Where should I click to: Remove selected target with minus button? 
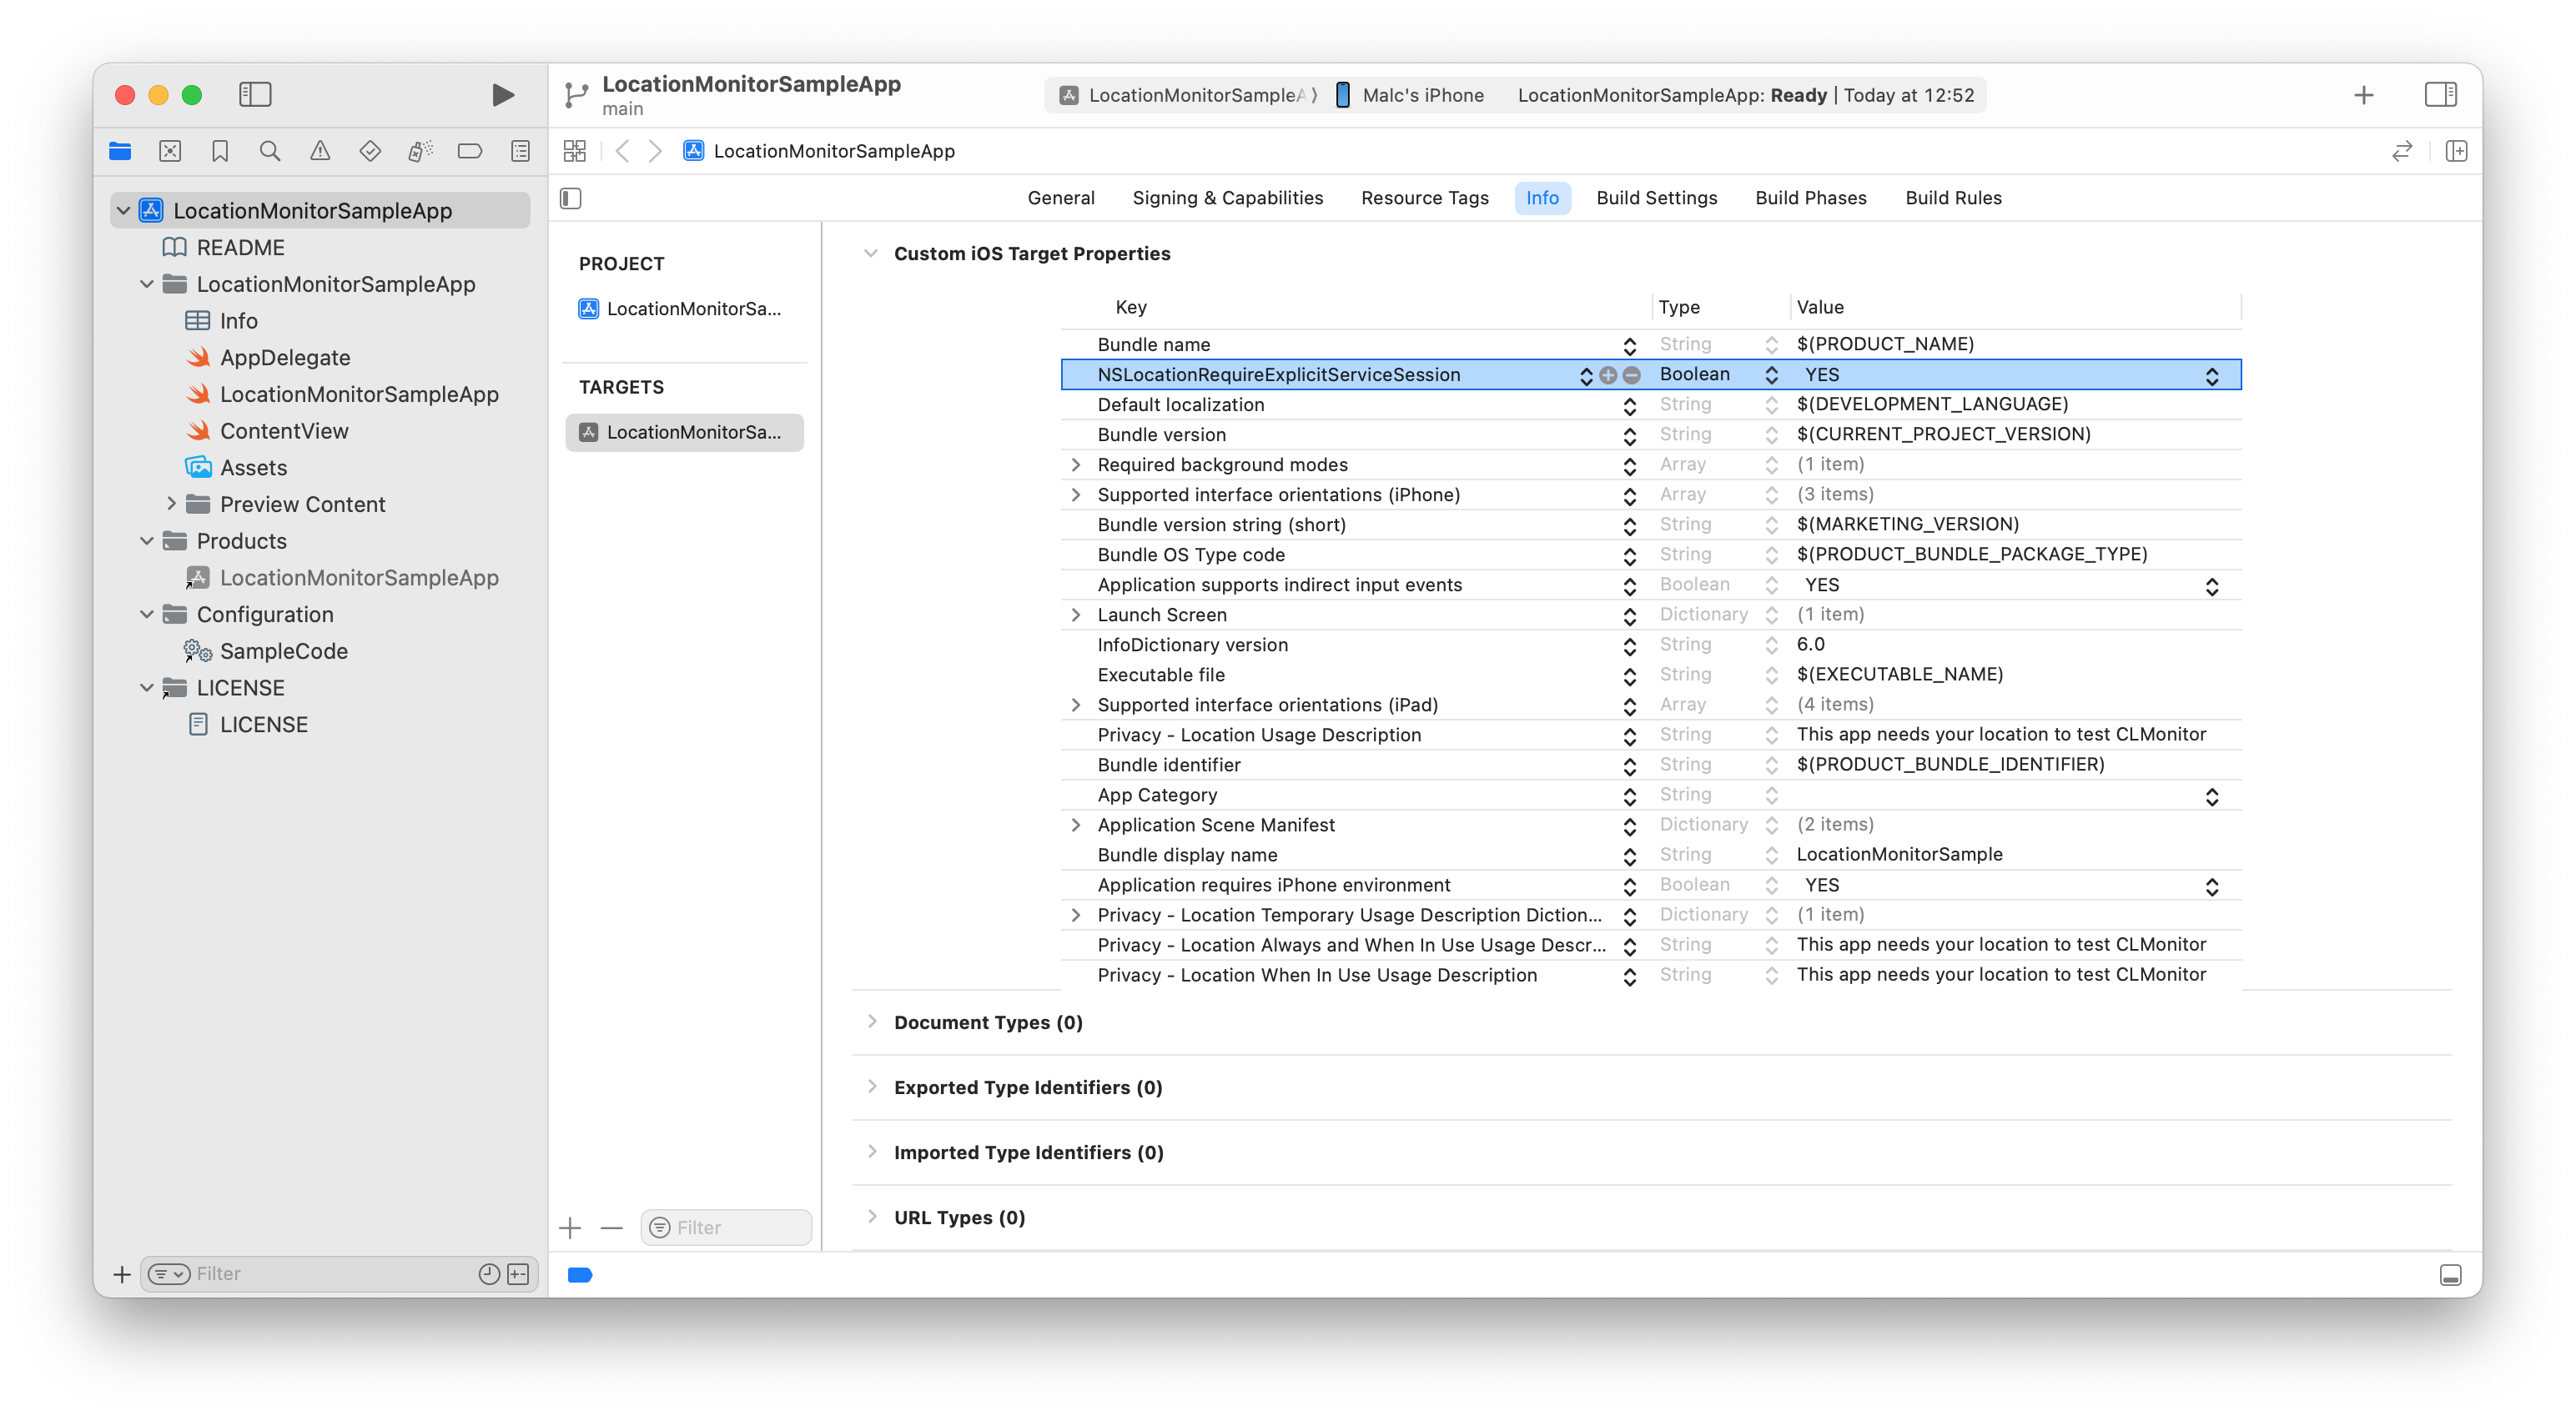pos(612,1228)
